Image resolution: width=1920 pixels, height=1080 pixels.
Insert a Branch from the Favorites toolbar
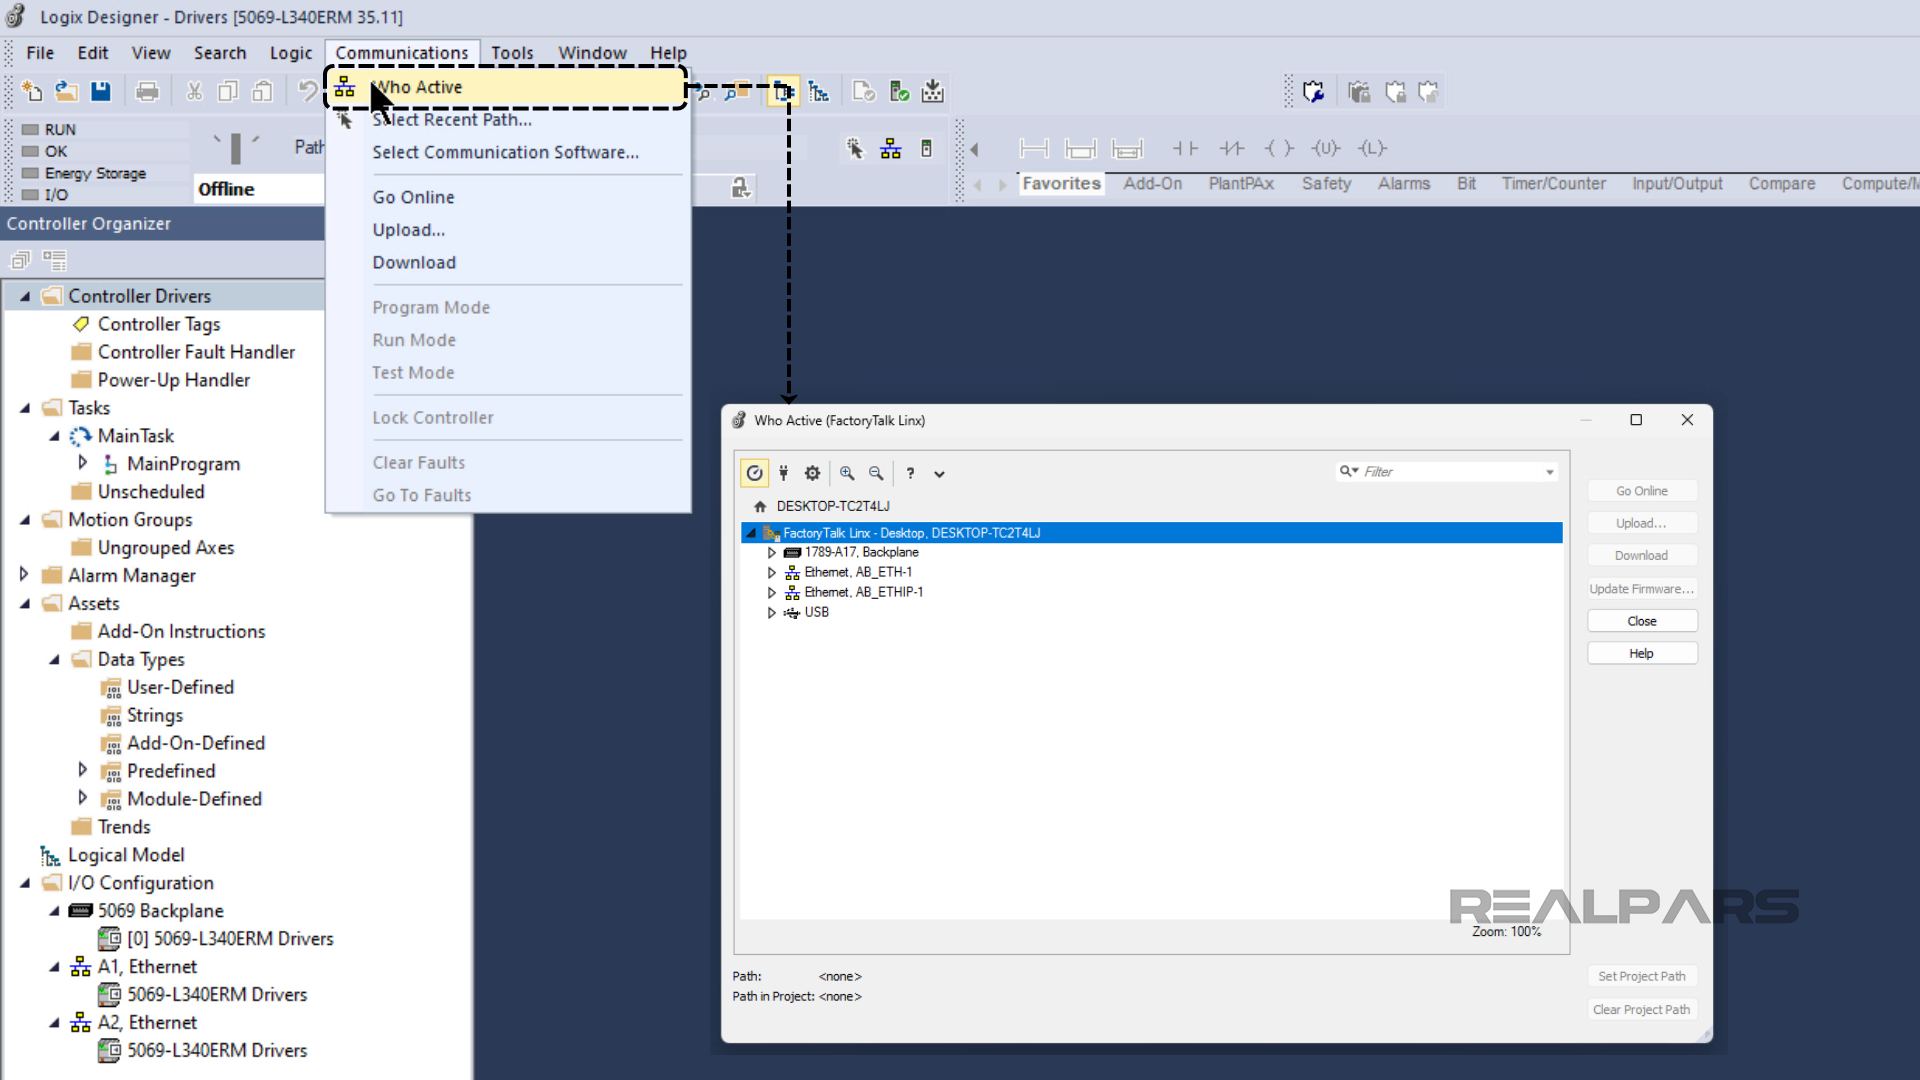point(1080,149)
